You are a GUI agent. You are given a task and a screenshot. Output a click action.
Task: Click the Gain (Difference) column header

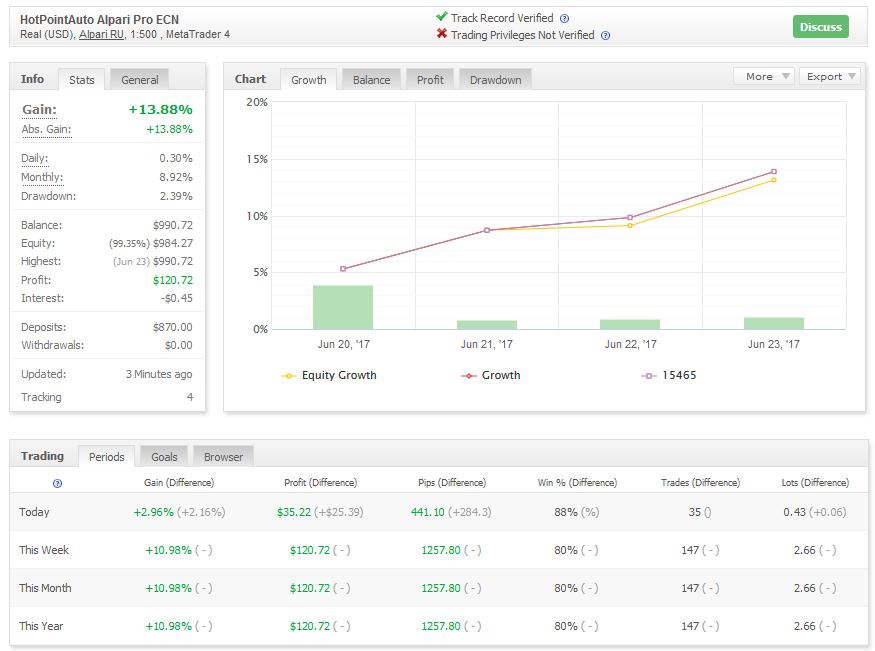179,483
